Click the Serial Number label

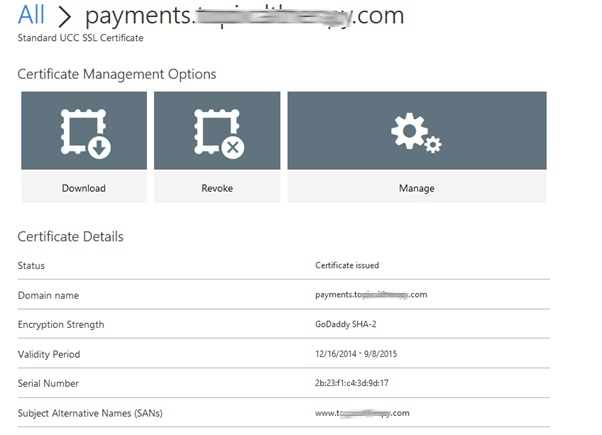(x=48, y=384)
